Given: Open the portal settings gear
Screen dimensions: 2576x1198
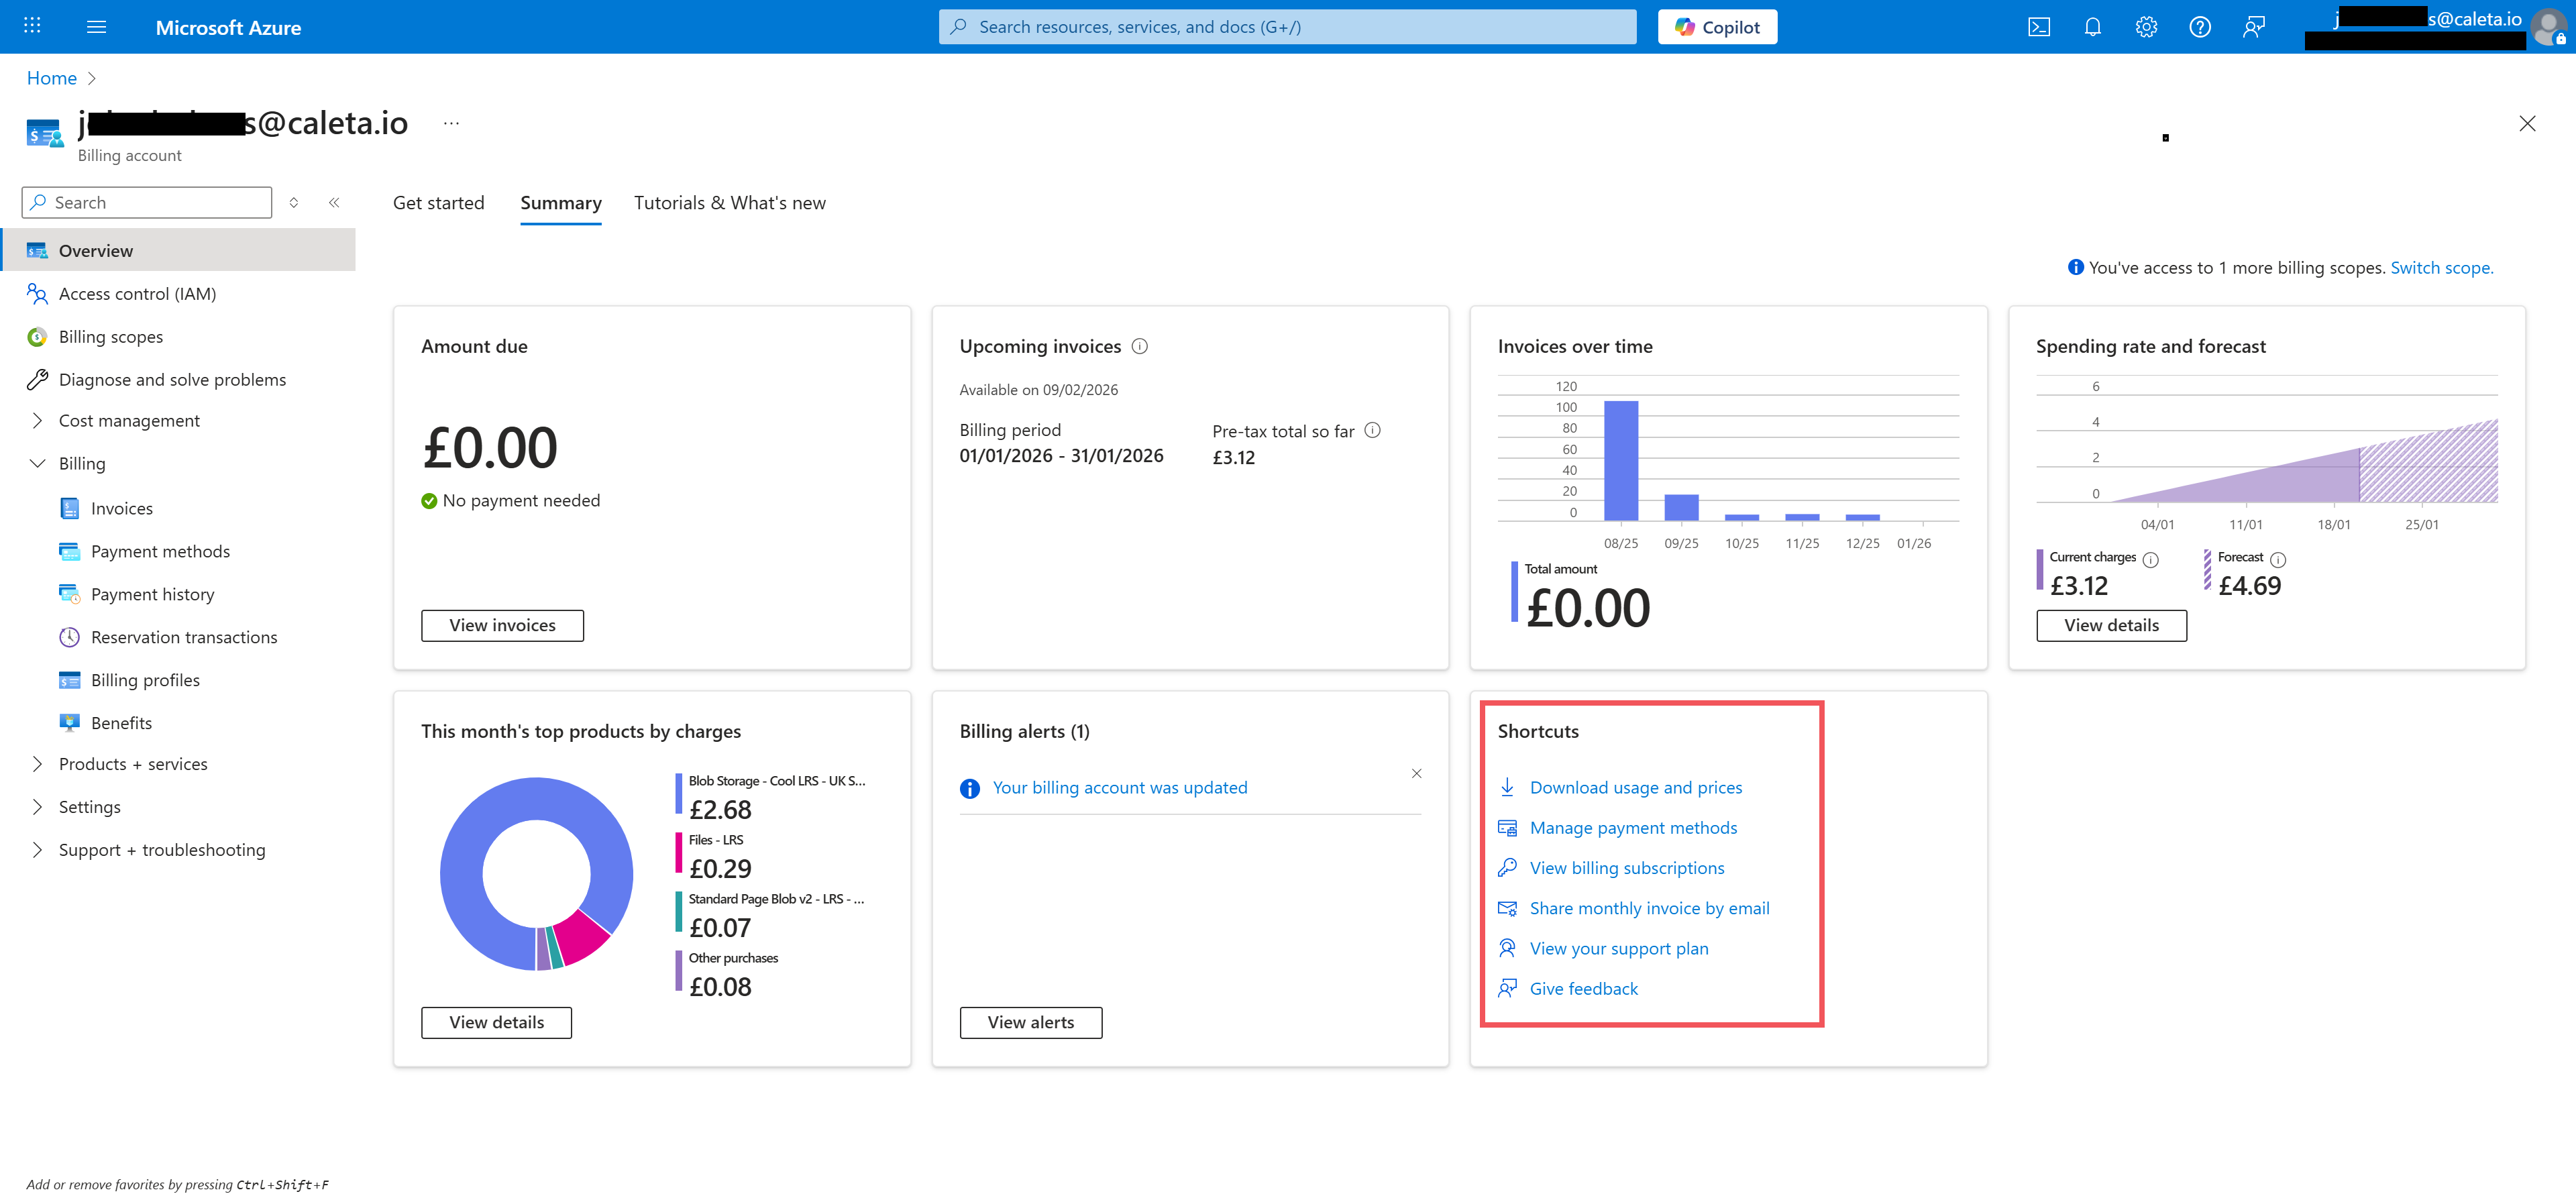Looking at the screenshot, I should [x=2146, y=27].
